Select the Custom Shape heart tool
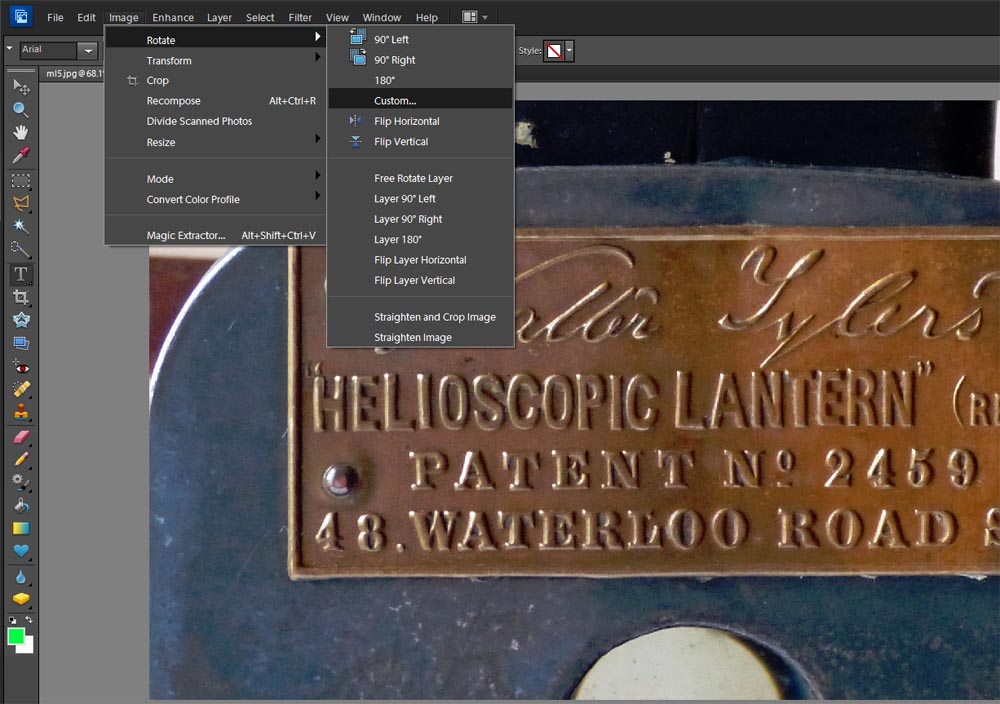The width and height of the screenshot is (1000, 704). 21,550
